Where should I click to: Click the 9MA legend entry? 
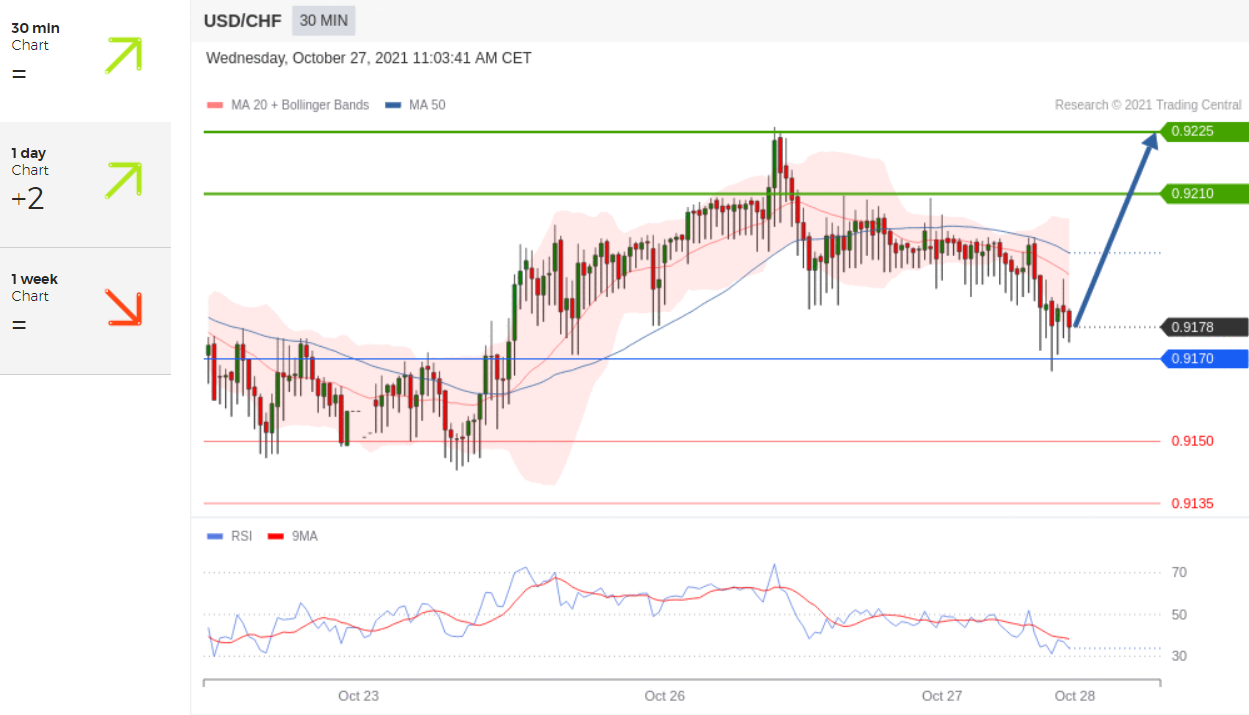click(292, 537)
